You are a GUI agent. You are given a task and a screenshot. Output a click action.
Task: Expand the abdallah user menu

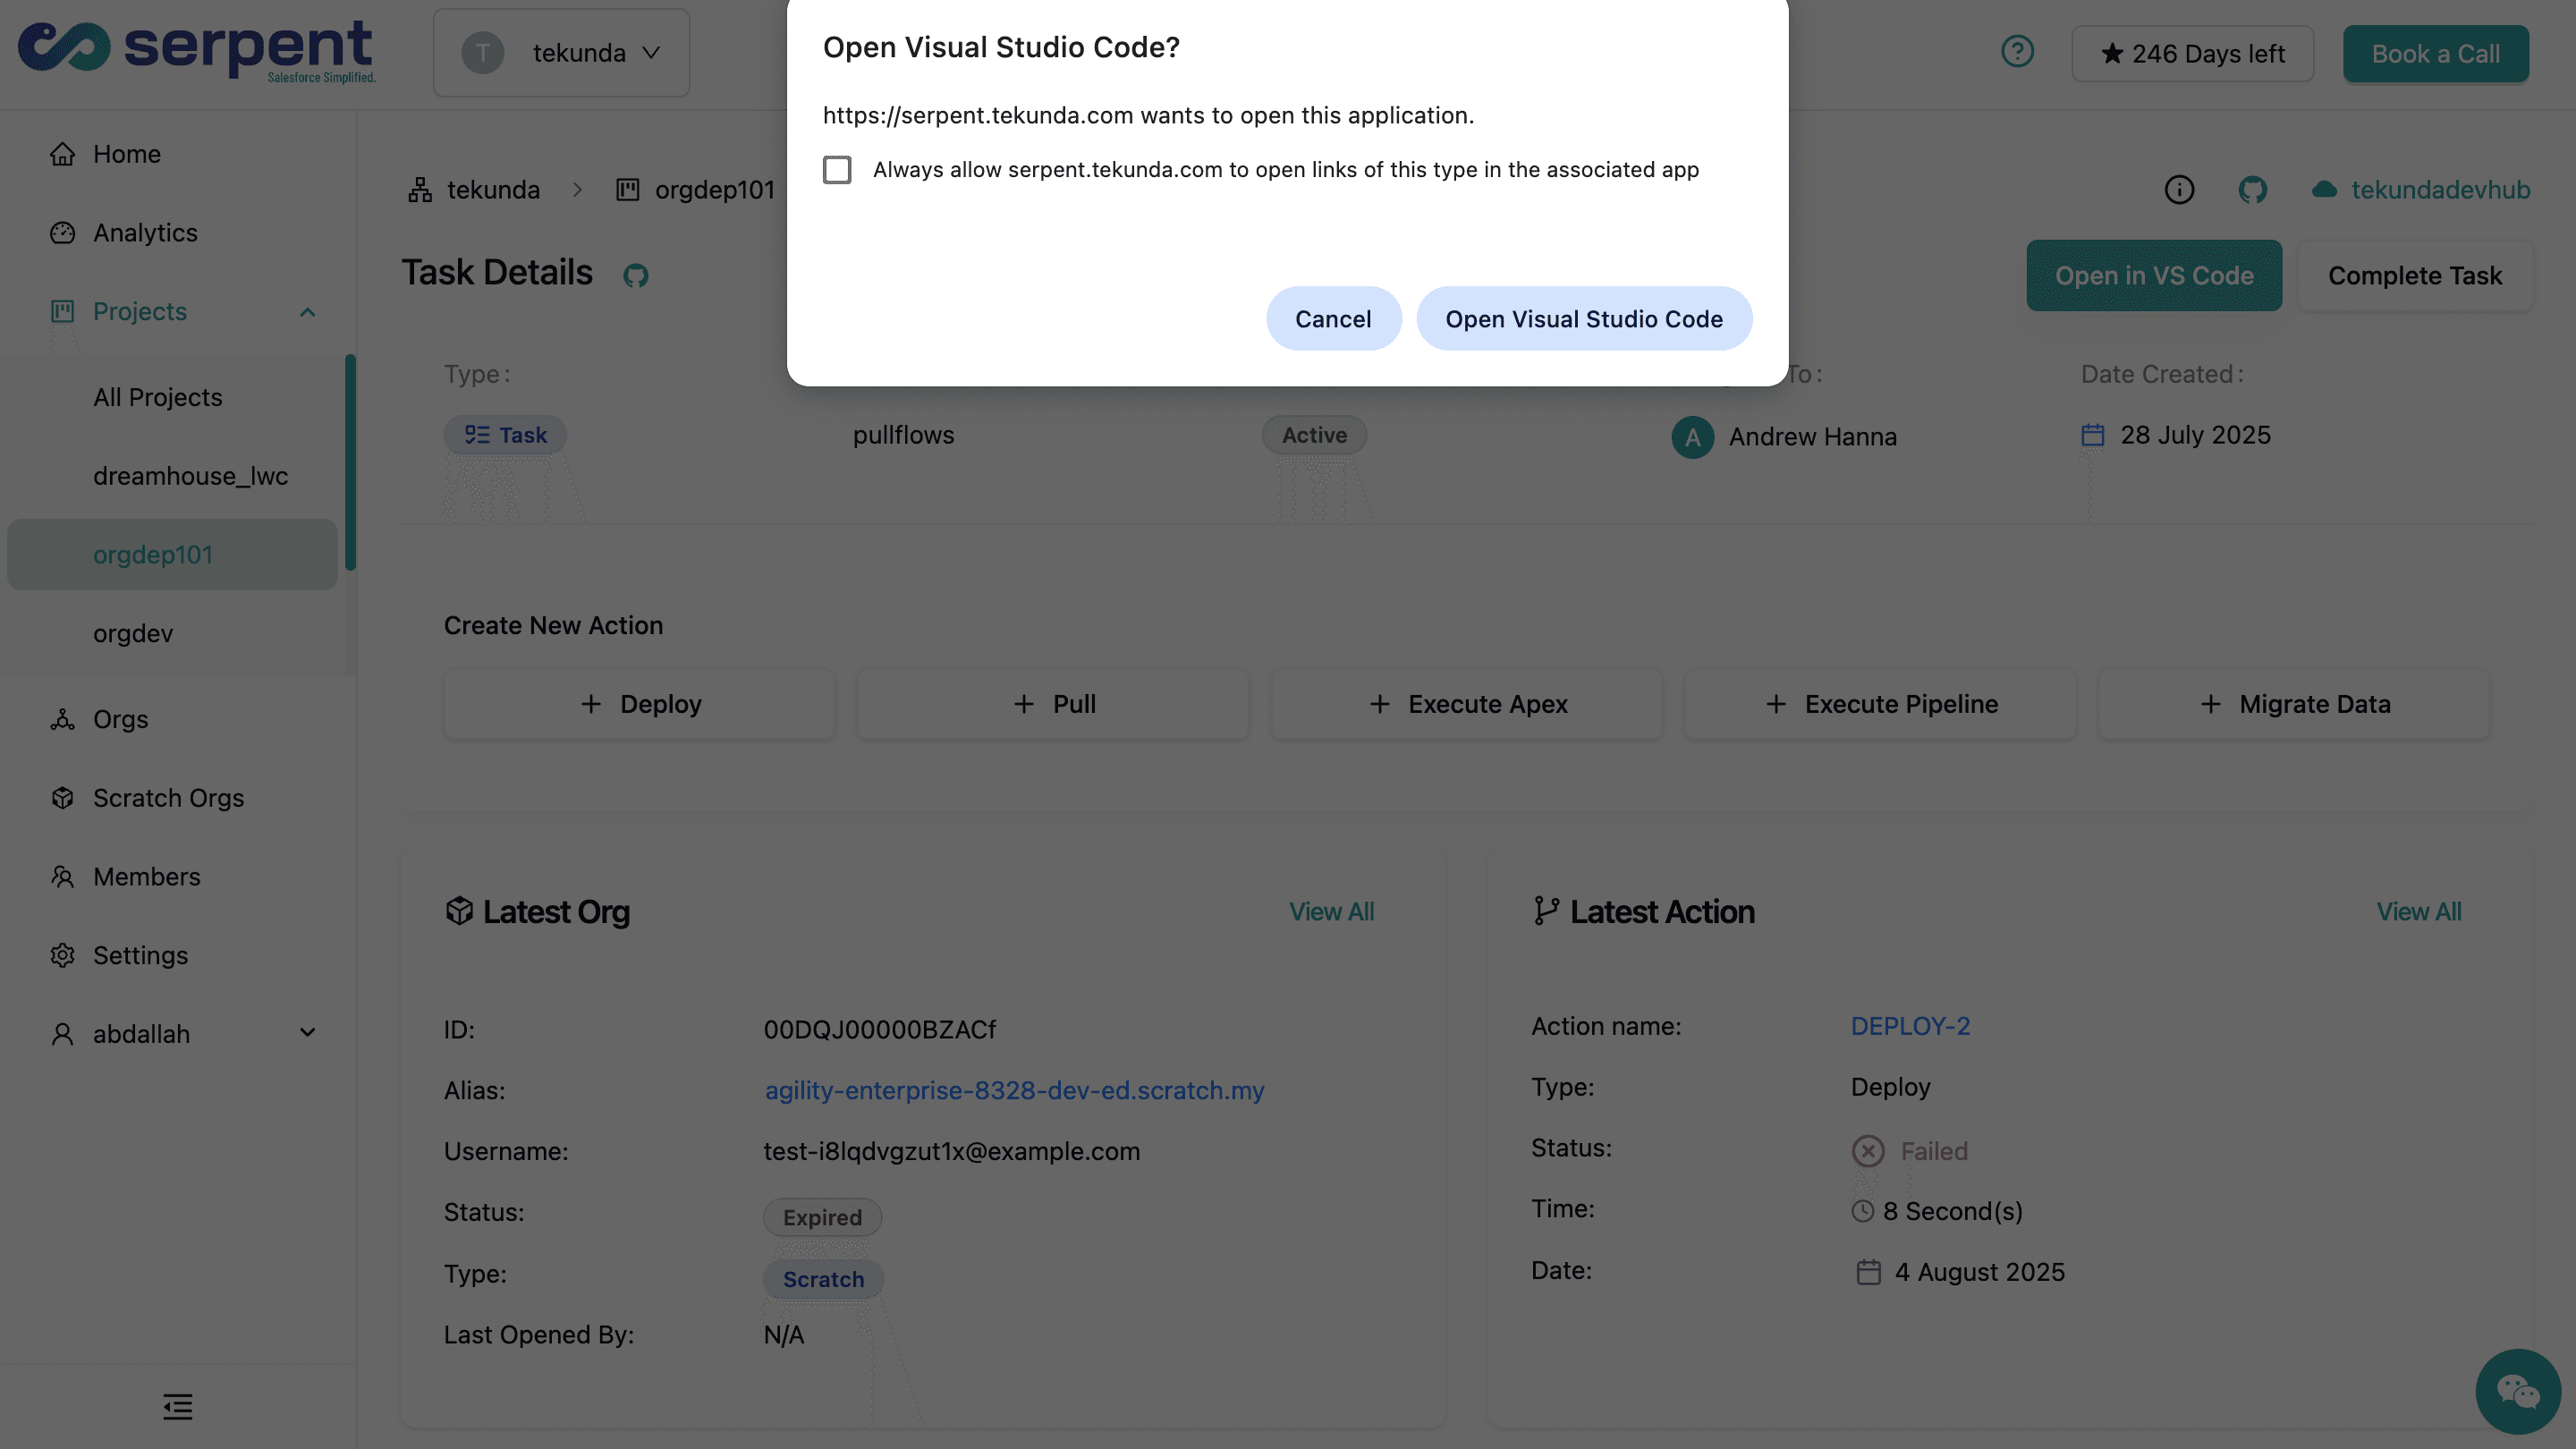[307, 1033]
